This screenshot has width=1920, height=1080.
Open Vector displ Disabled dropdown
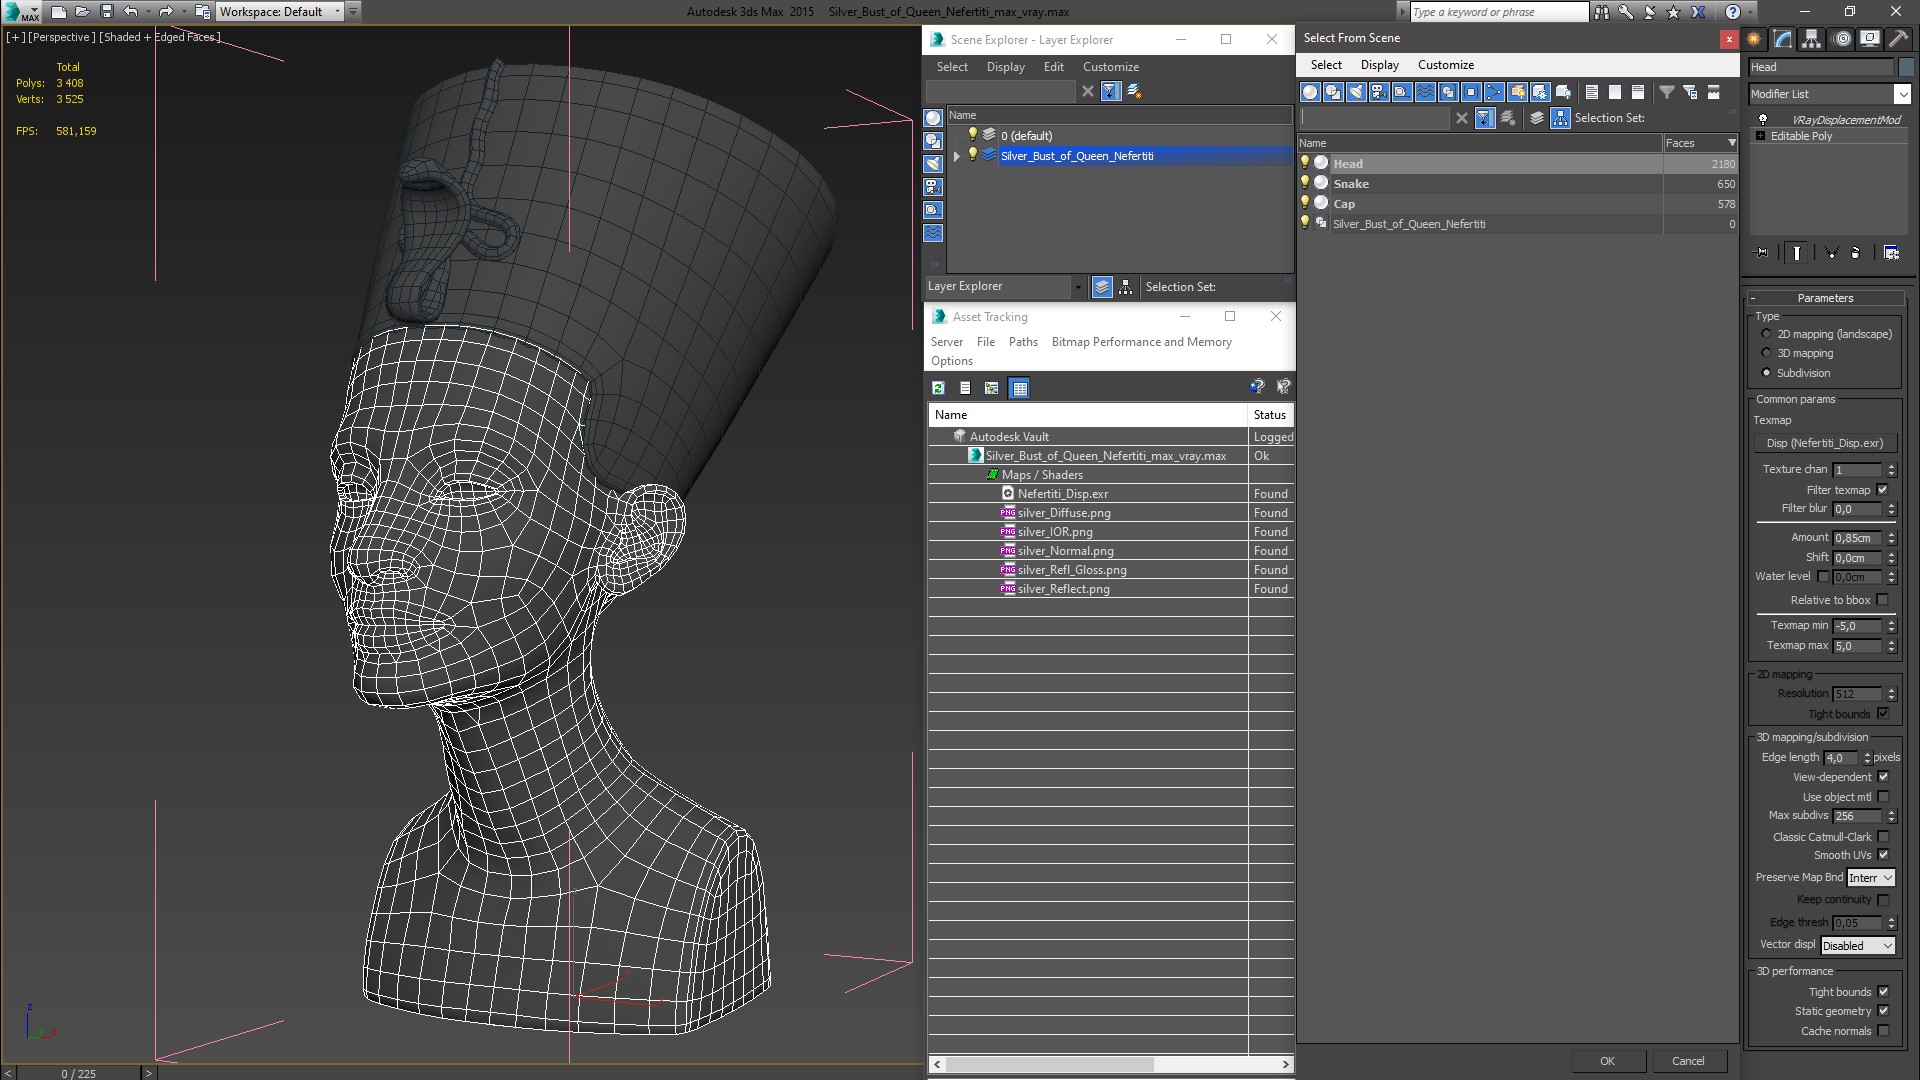(x=1858, y=946)
